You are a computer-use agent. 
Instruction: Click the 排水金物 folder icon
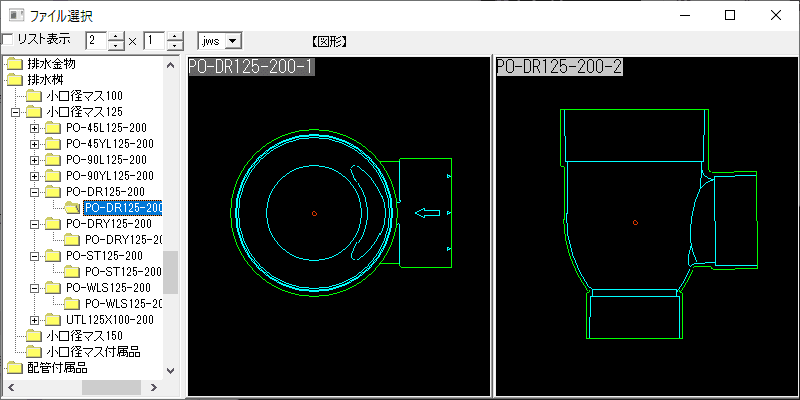14,64
